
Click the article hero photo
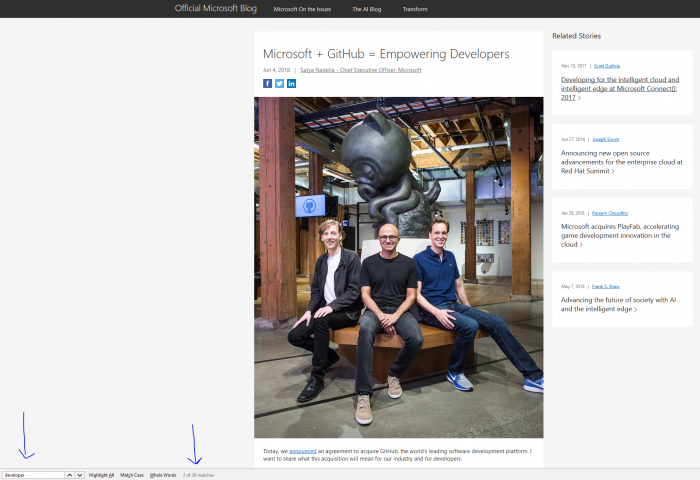[399, 267]
